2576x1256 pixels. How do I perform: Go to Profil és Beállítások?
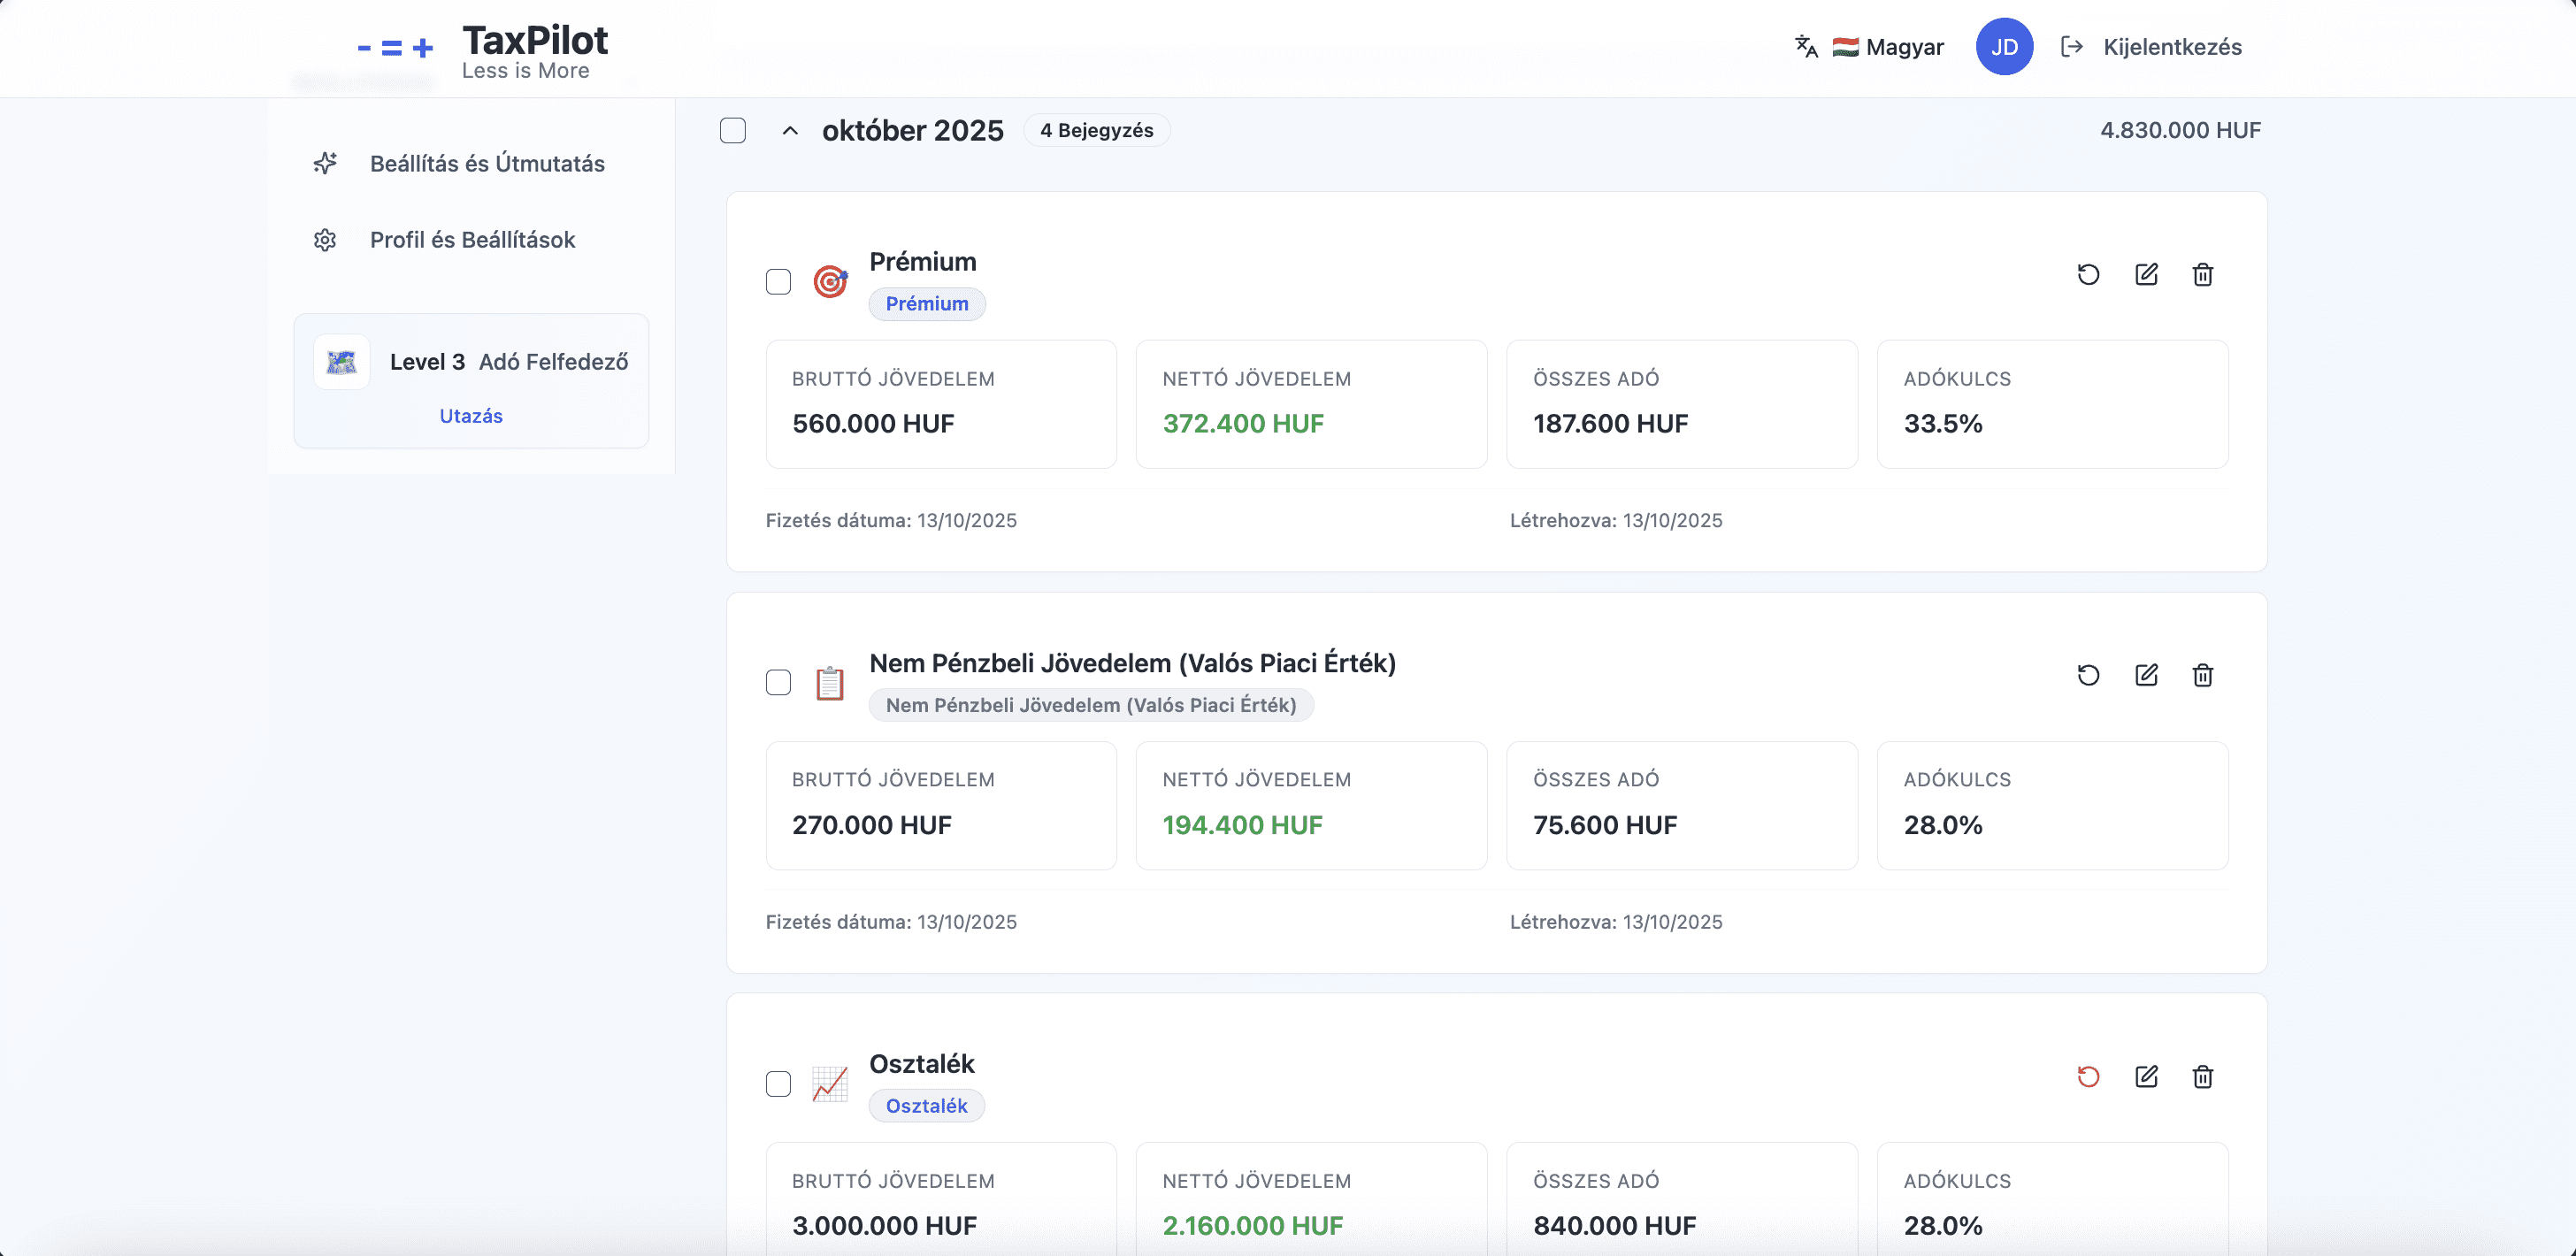pyautogui.click(x=472, y=240)
